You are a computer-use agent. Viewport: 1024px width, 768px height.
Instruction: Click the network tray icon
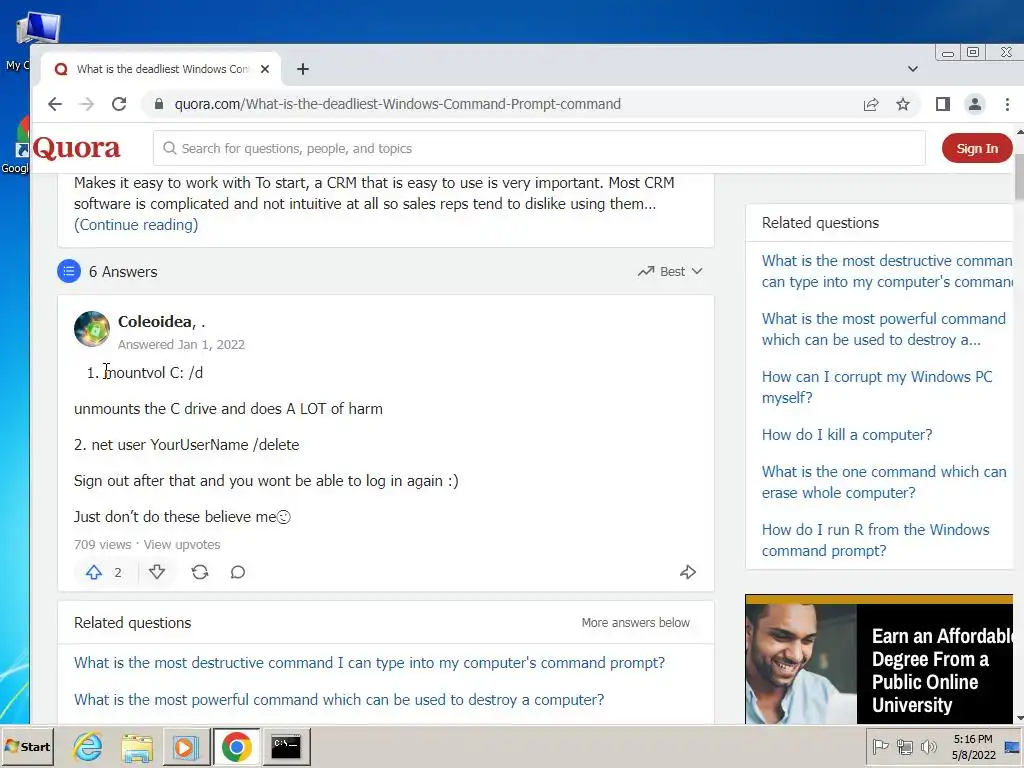tap(904, 746)
